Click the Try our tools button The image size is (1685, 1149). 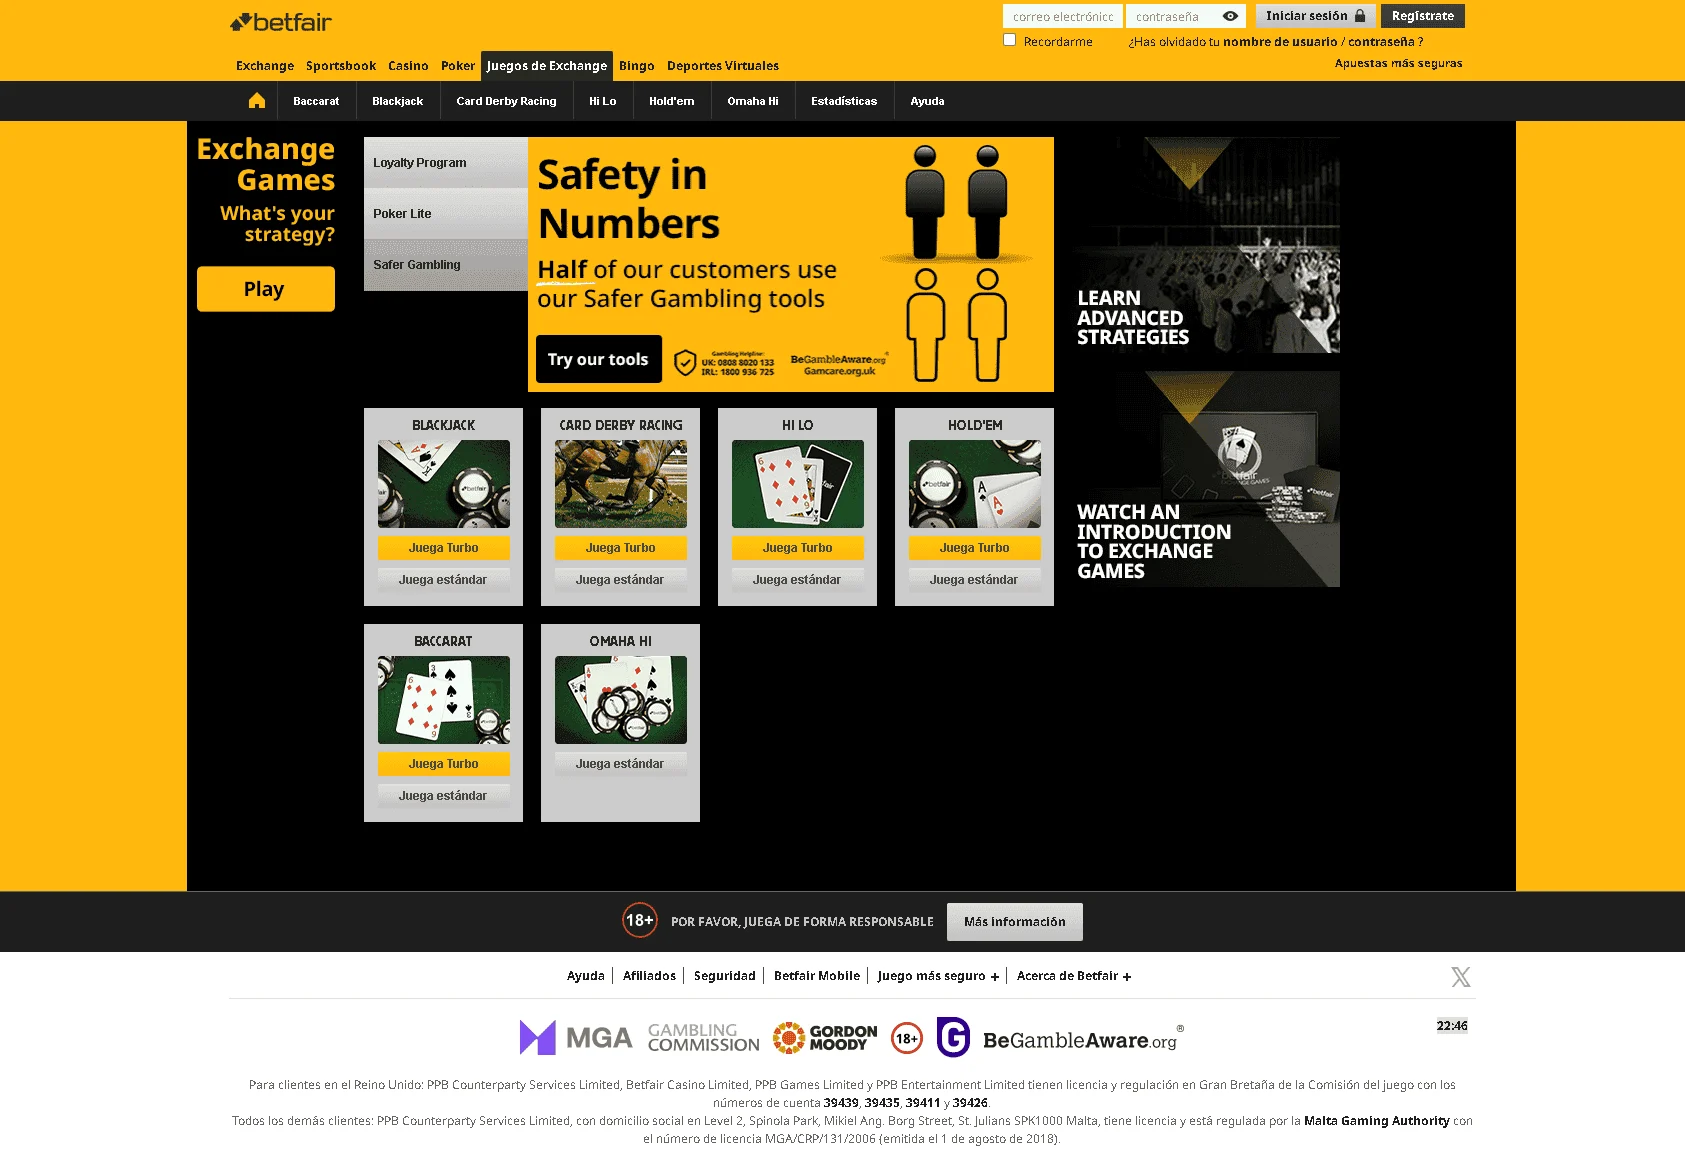click(x=599, y=359)
